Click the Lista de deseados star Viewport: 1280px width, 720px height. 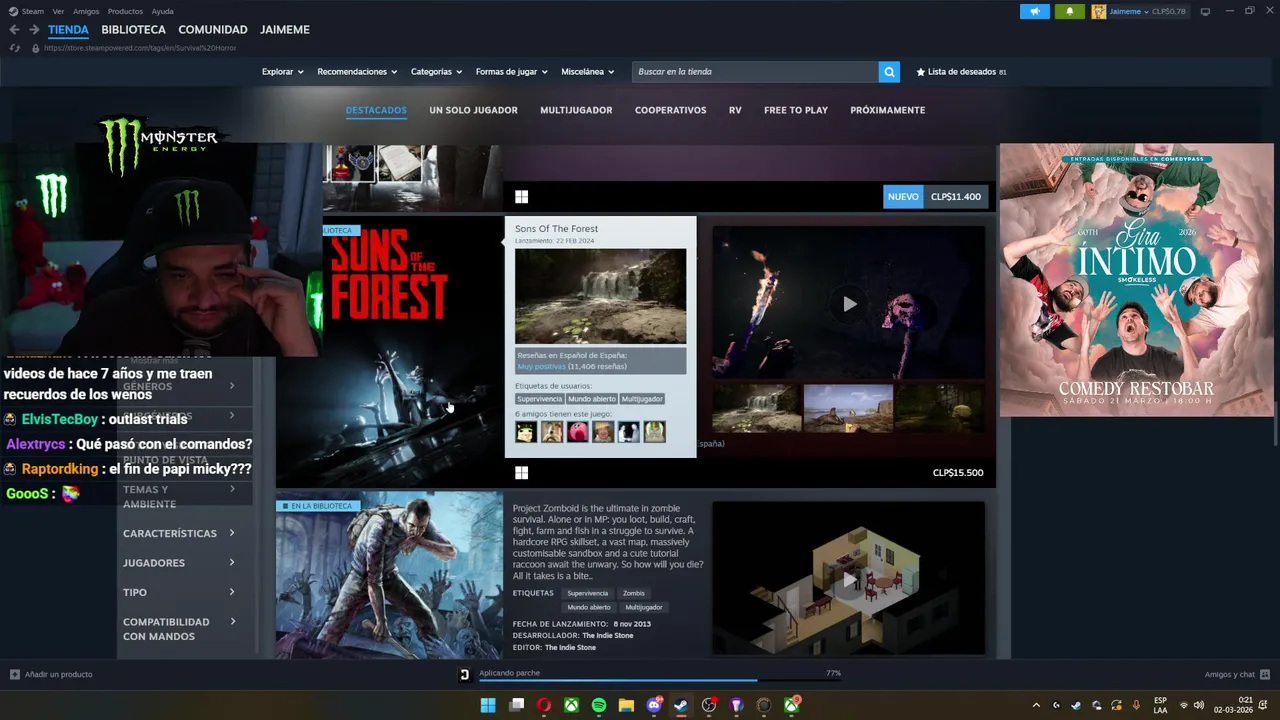921,72
